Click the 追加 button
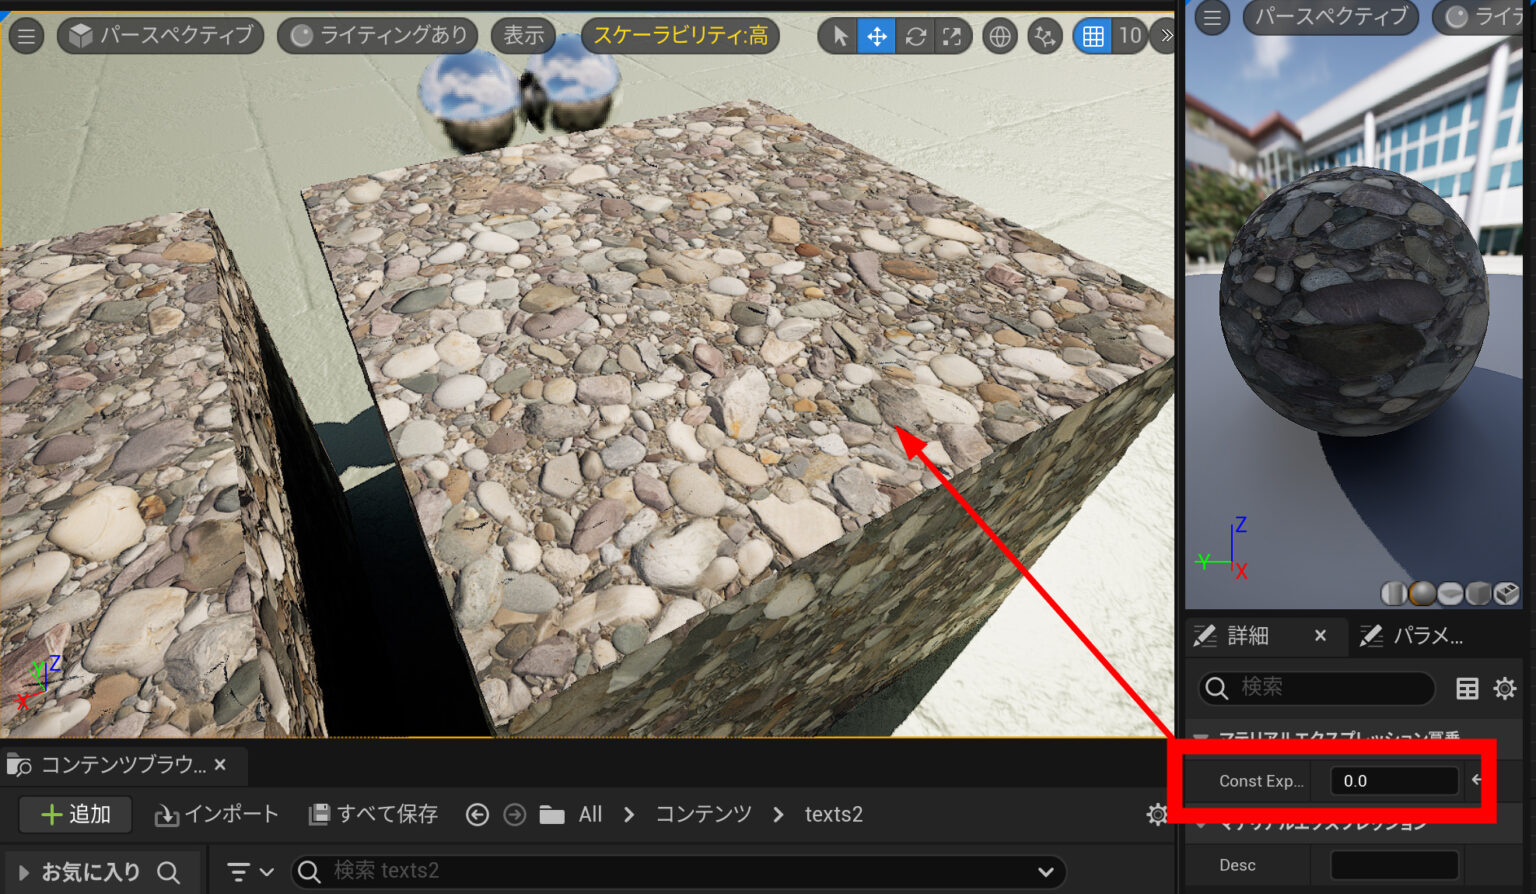 [74, 814]
